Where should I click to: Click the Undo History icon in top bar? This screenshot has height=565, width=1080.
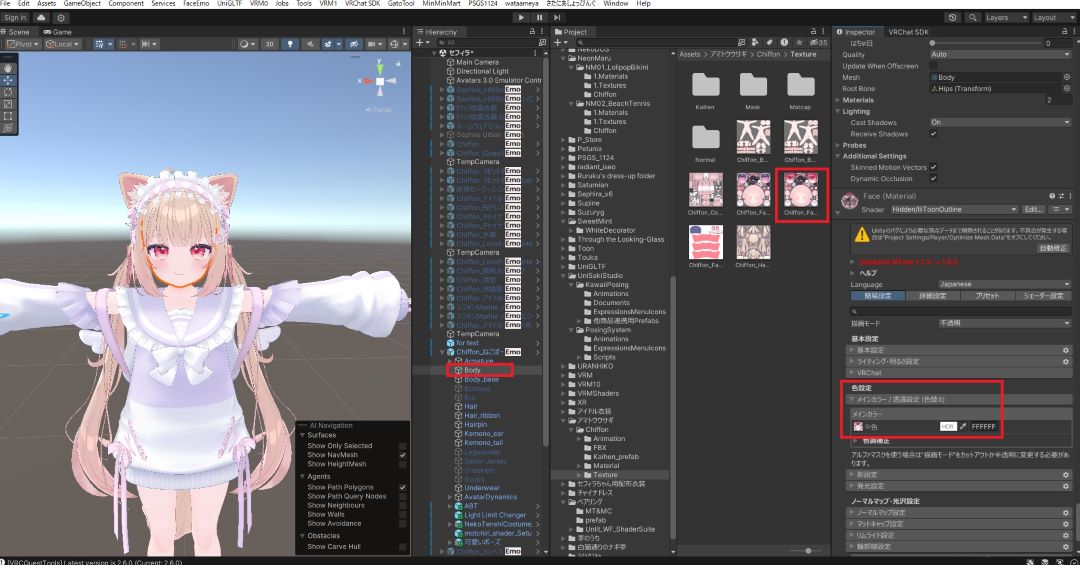pos(953,18)
